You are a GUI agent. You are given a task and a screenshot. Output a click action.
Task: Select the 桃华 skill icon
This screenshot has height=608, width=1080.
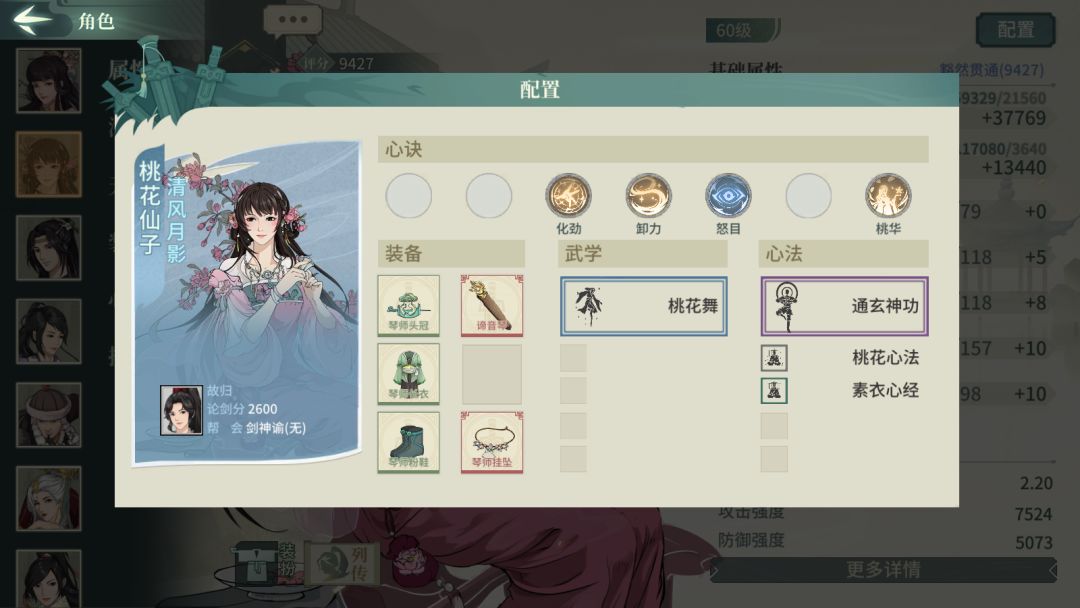[x=888, y=196]
